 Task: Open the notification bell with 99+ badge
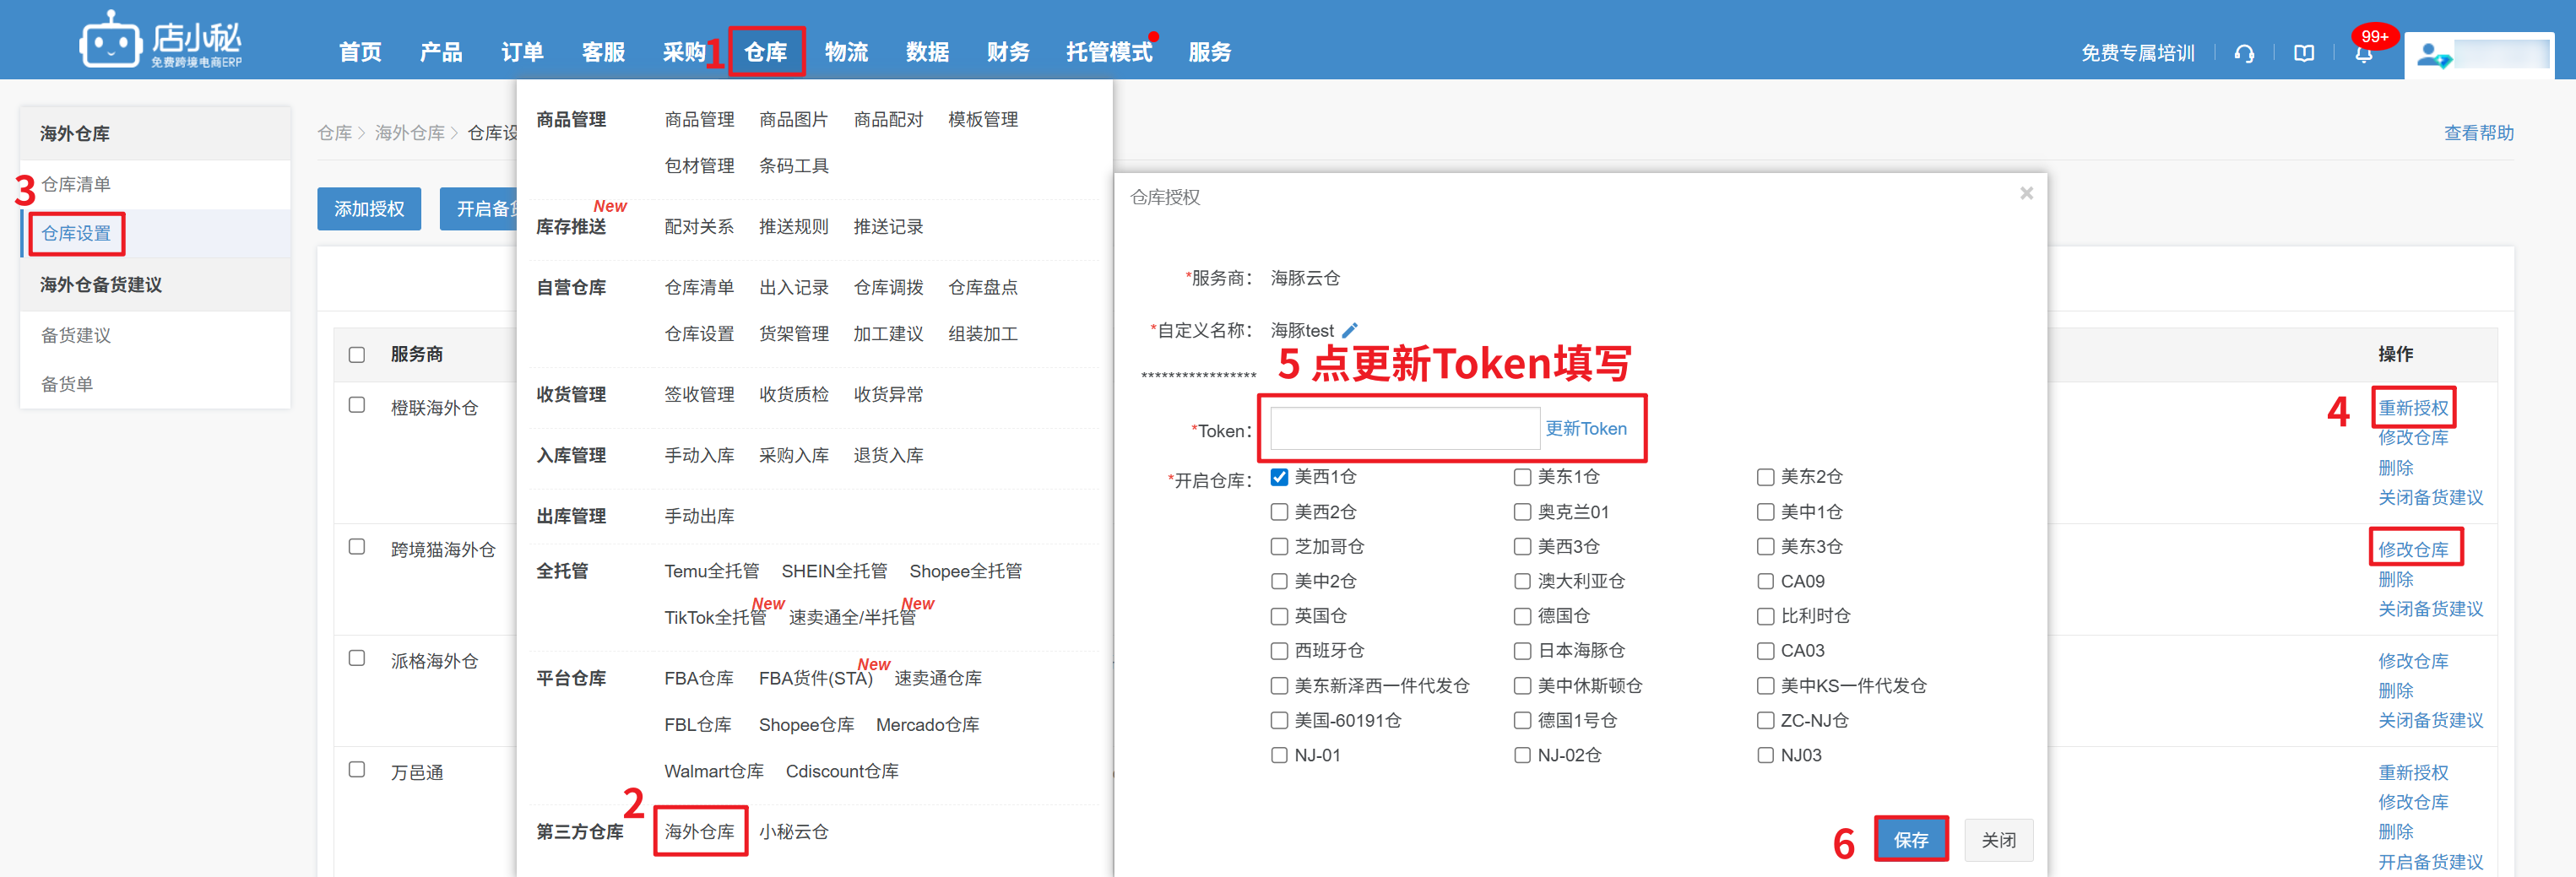tap(2364, 54)
